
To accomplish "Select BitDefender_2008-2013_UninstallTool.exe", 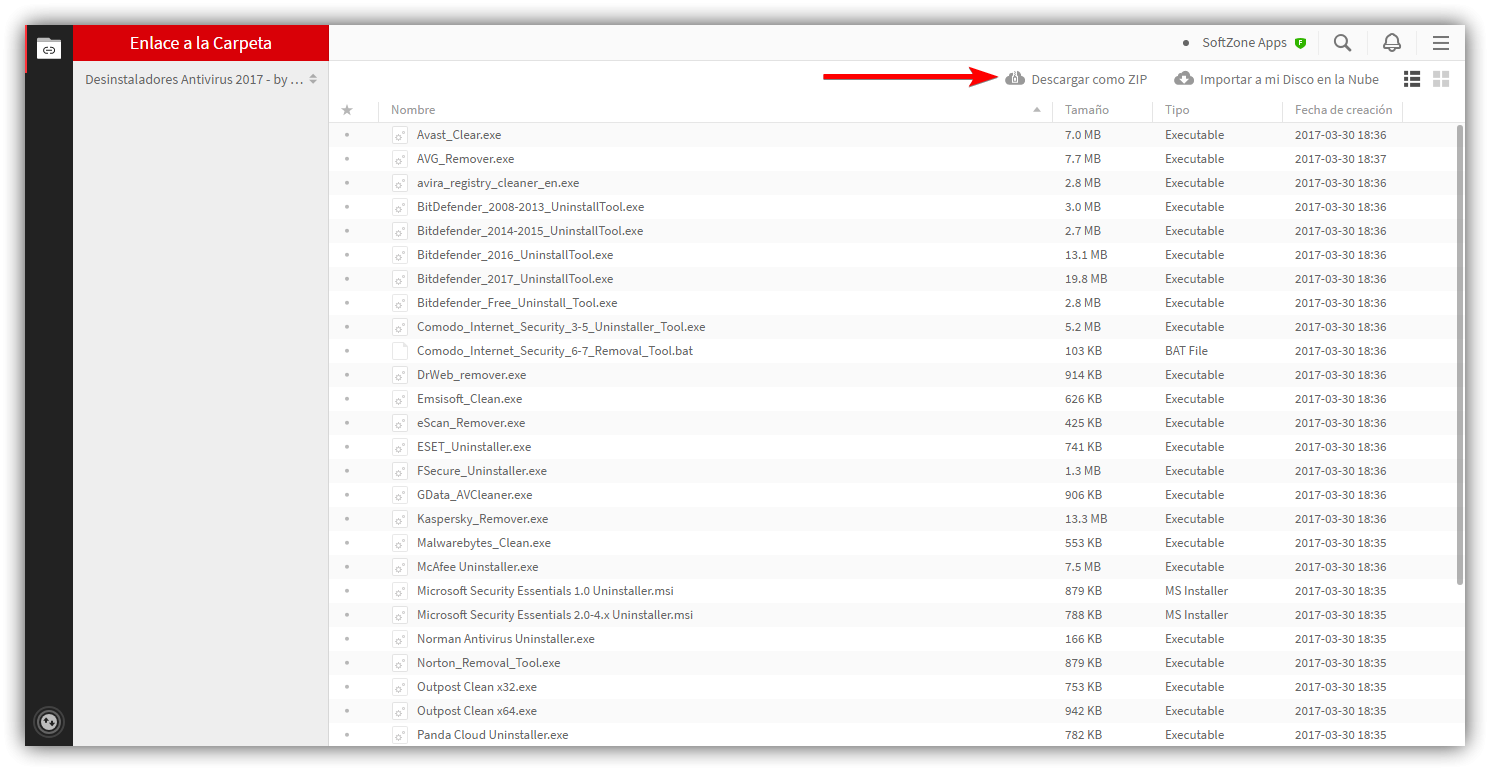I will (x=530, y=207).
